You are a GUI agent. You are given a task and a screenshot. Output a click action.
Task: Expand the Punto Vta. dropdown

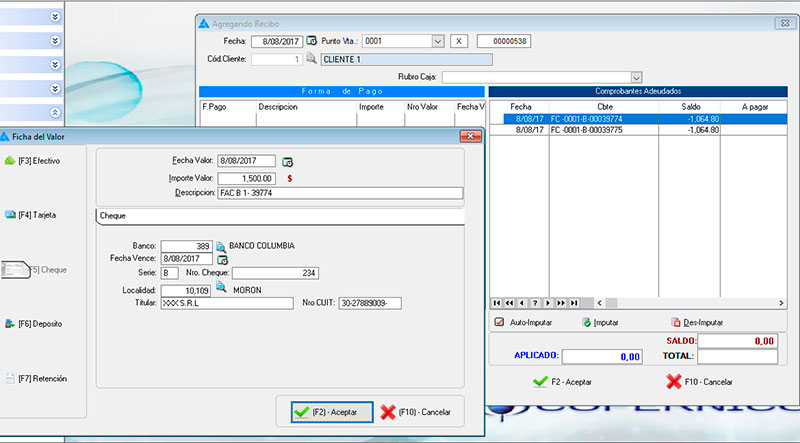[x=437, y=41]
